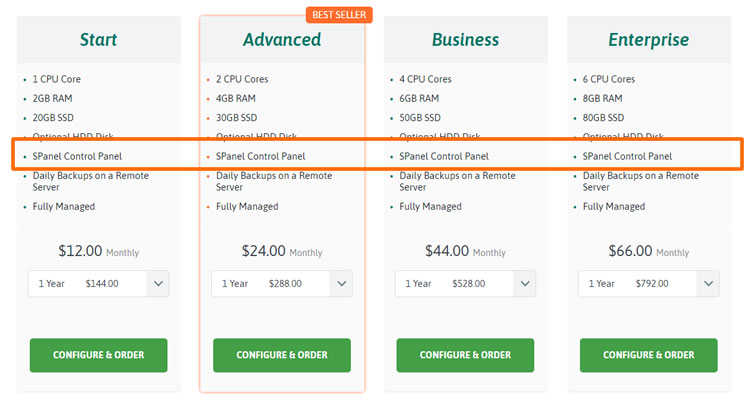Click the 1 Year $144.00 billing field
750x408 pixels.
coord(99,284)
